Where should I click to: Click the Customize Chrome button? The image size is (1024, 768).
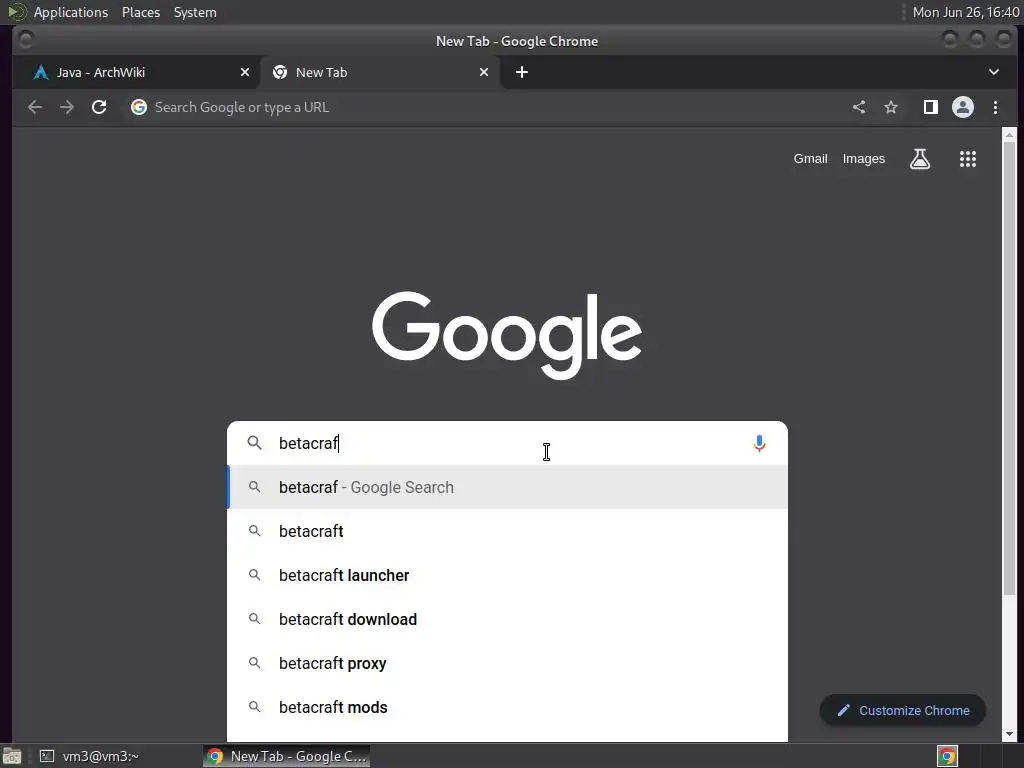click(x=903, y=711)
